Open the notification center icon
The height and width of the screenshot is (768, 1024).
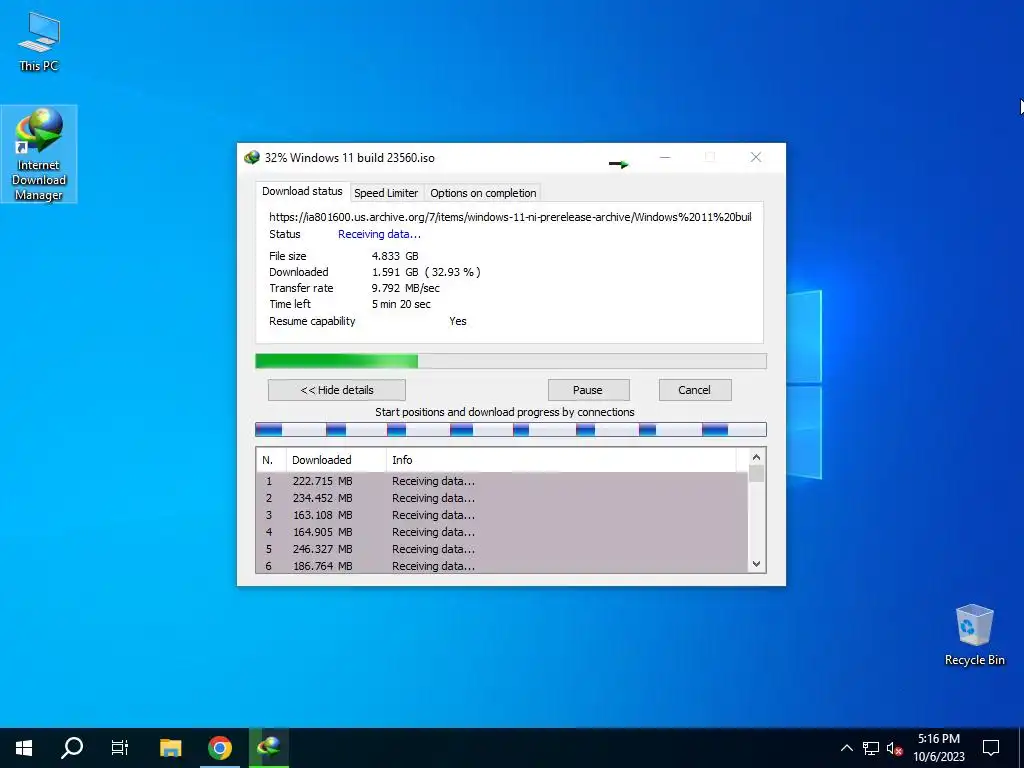[x=991, y=748]
